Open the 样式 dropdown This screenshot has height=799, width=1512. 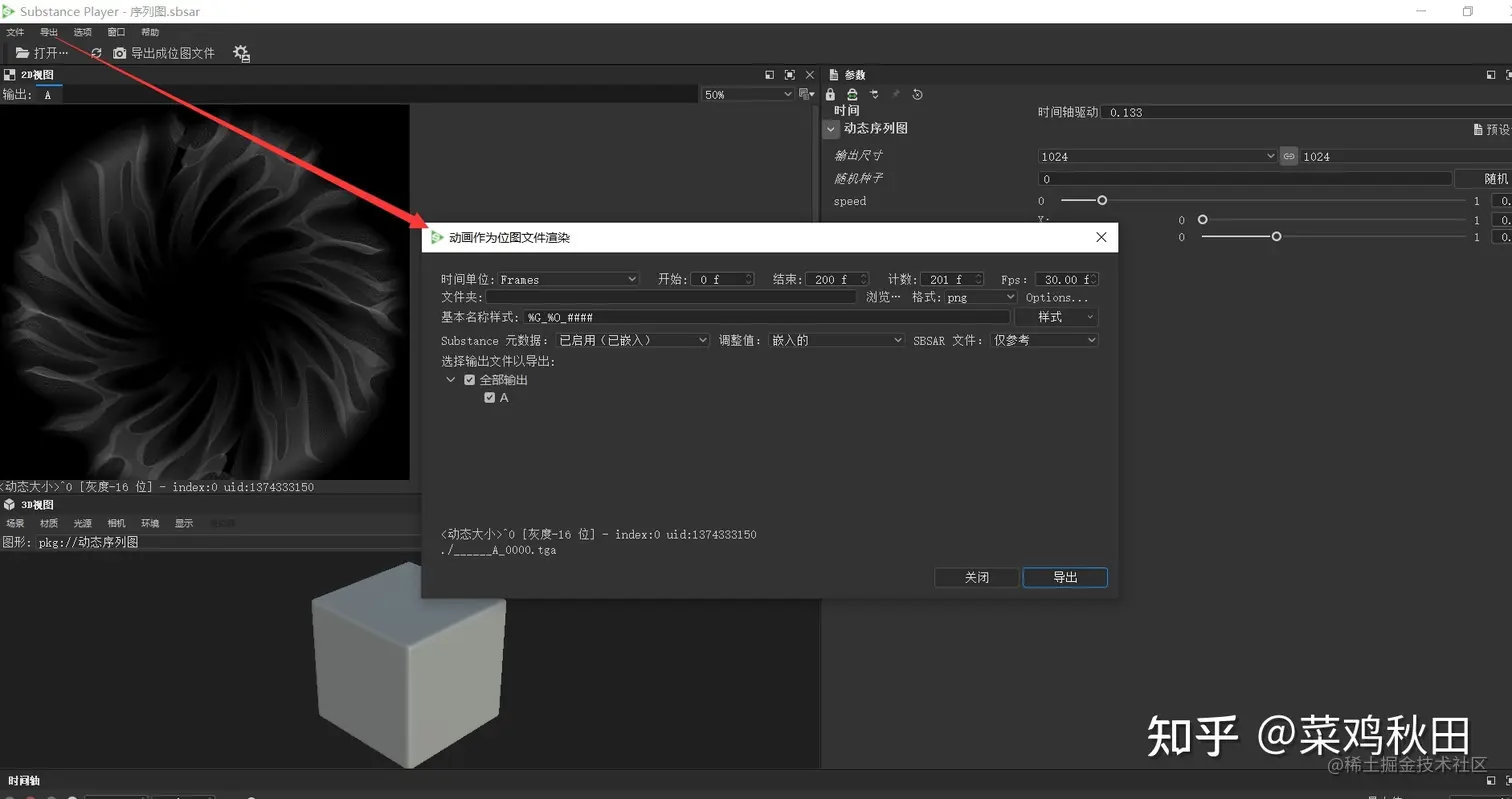tap(1056, 317)
